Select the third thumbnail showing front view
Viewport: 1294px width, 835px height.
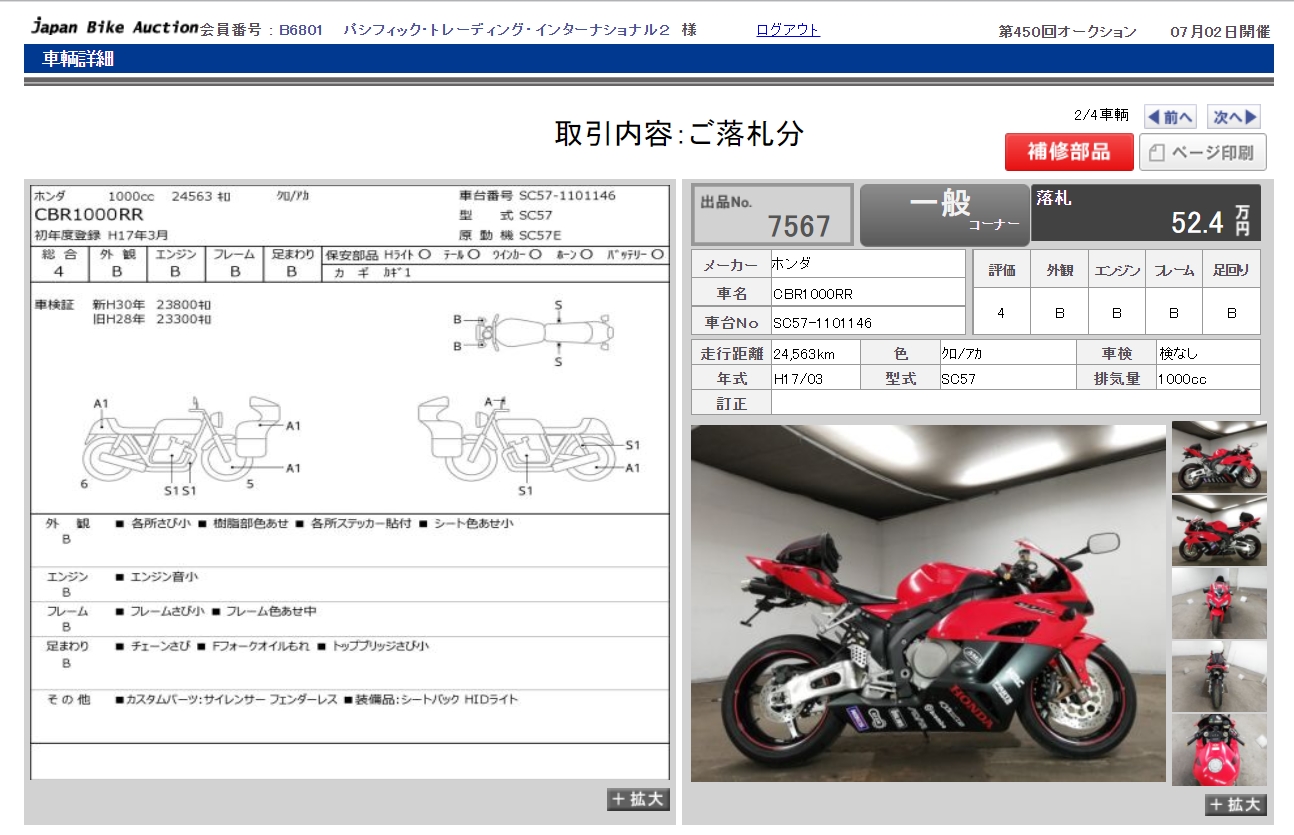pyautogui.click(x=1219, y=603)
